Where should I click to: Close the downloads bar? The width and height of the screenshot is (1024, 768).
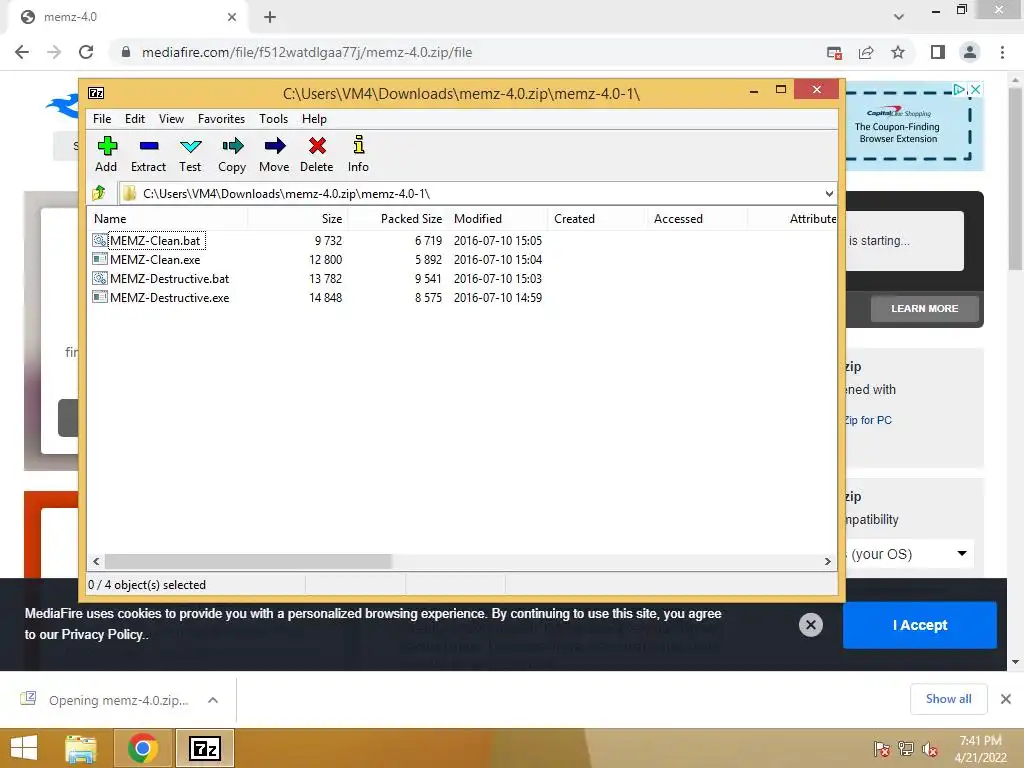click(x=1006, y=699)
